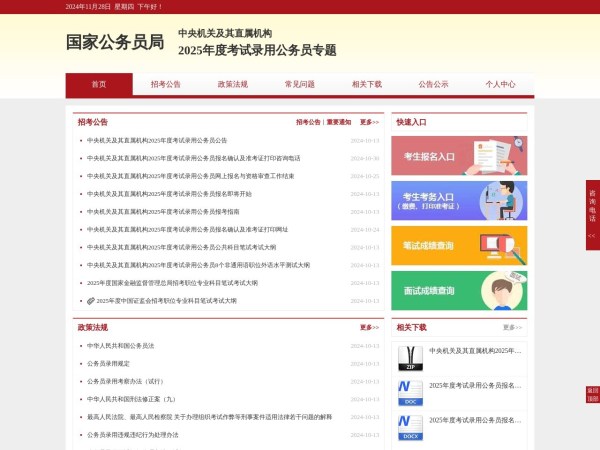Click the paperclip attachment icon in announcements
The width and height of the screenshot is (600, 450).
pyautogui.click(x=91, y=300)
